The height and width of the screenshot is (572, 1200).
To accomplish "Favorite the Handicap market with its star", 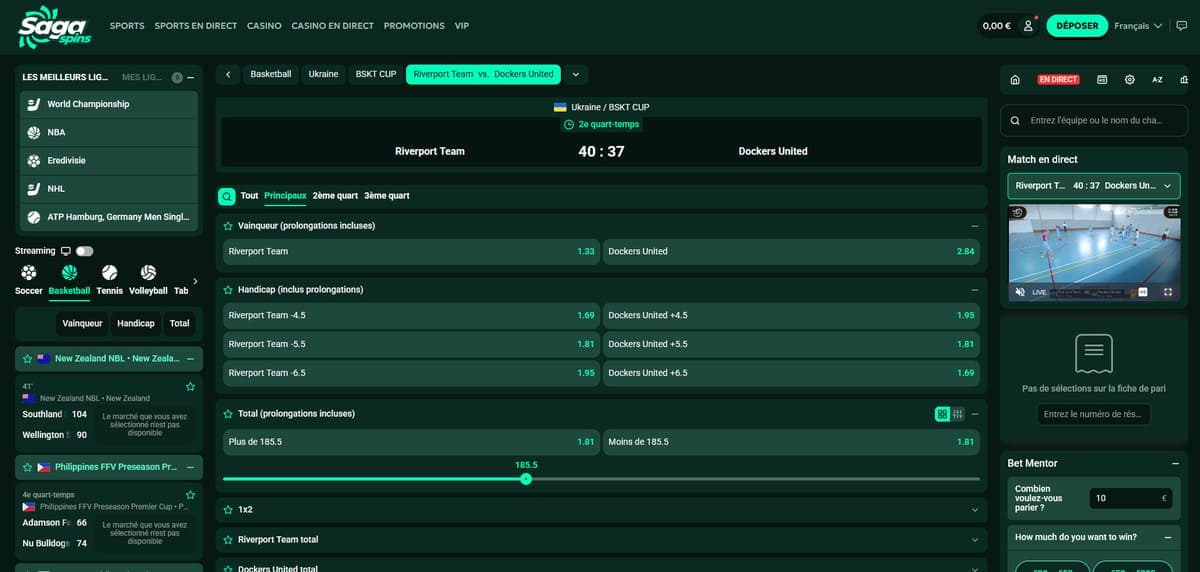I will pos(228,289).
